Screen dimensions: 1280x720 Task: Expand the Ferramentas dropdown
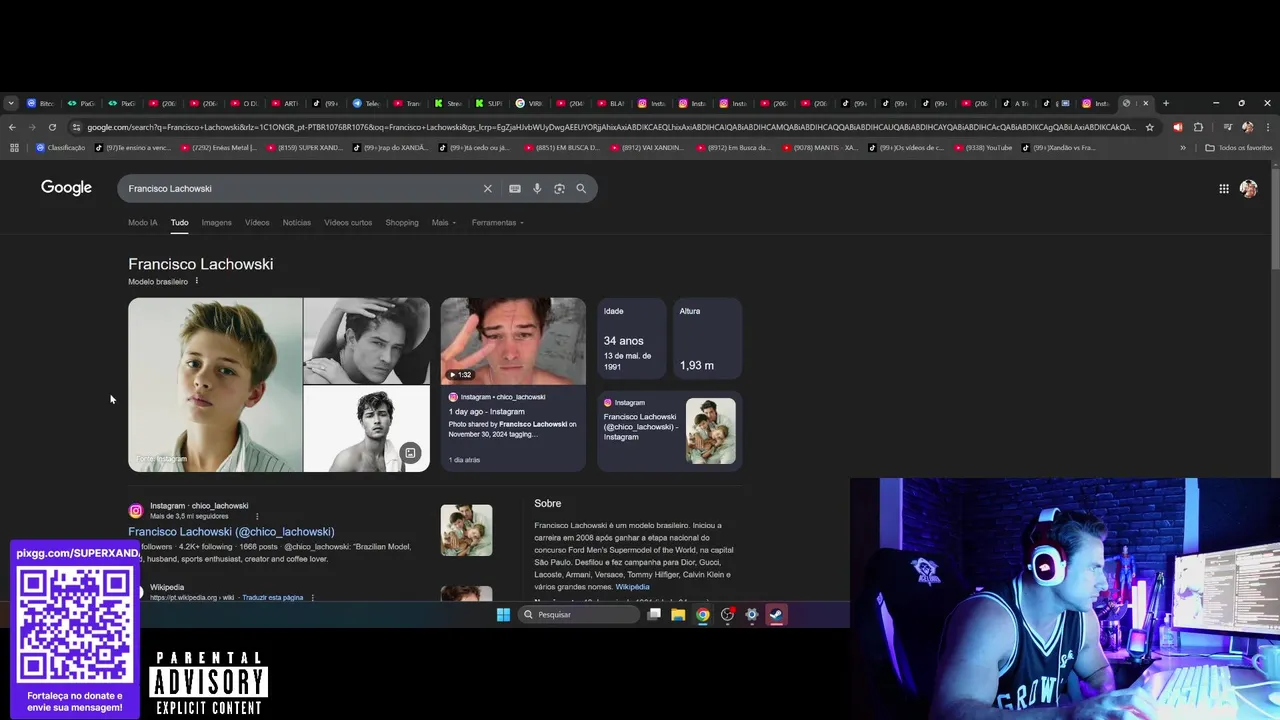(498, 222)
